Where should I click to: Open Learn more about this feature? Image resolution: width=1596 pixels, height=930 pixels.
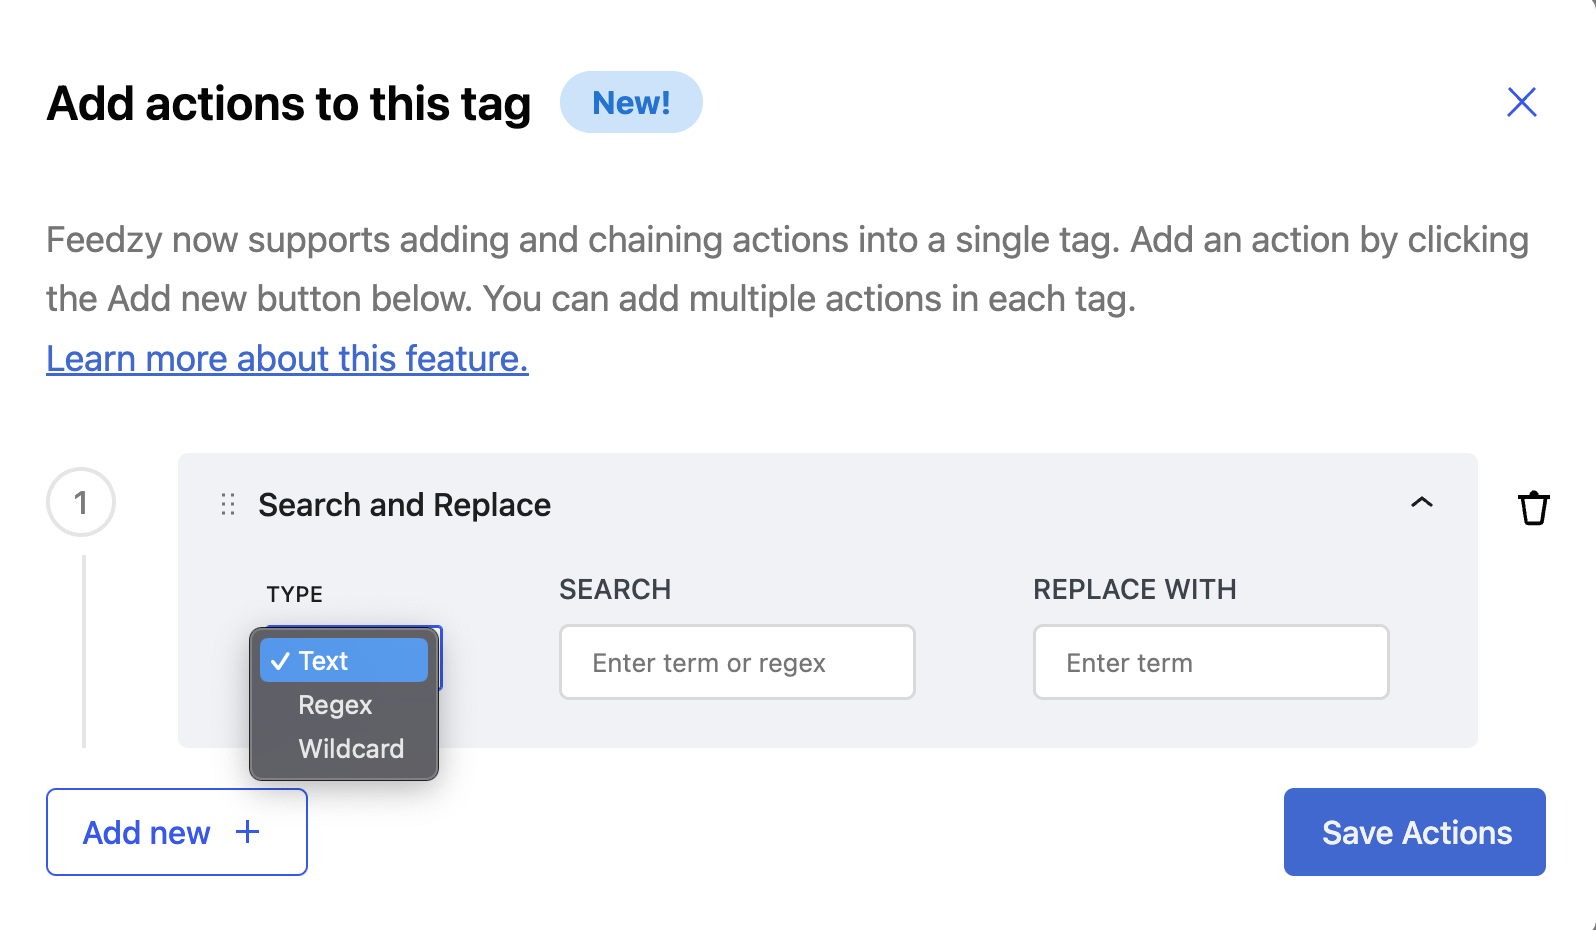point(287,358)
